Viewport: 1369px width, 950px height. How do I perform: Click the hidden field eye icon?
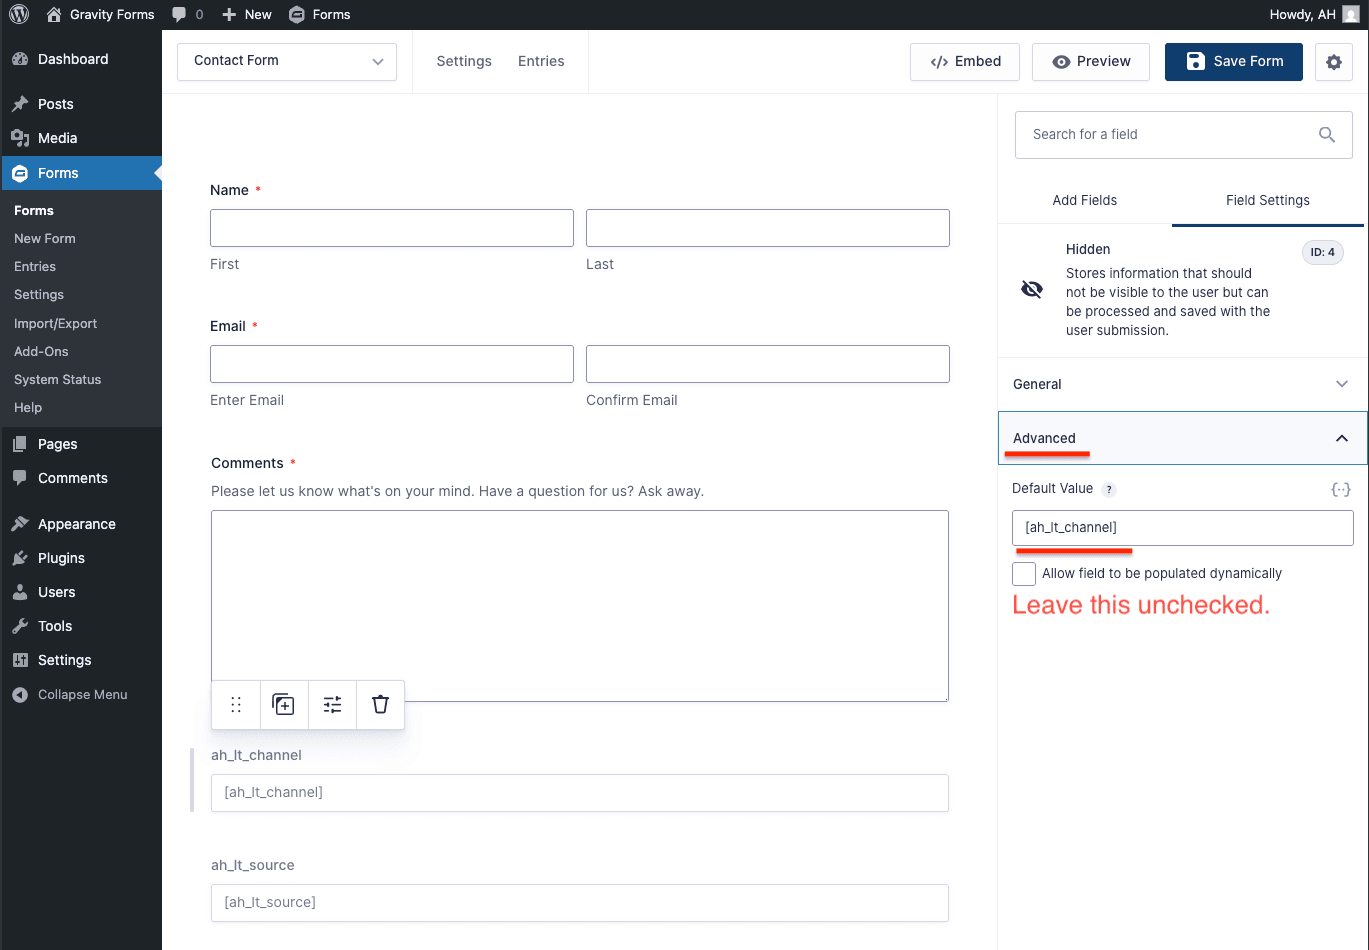pyautogui.click(x=1031, y=290)
